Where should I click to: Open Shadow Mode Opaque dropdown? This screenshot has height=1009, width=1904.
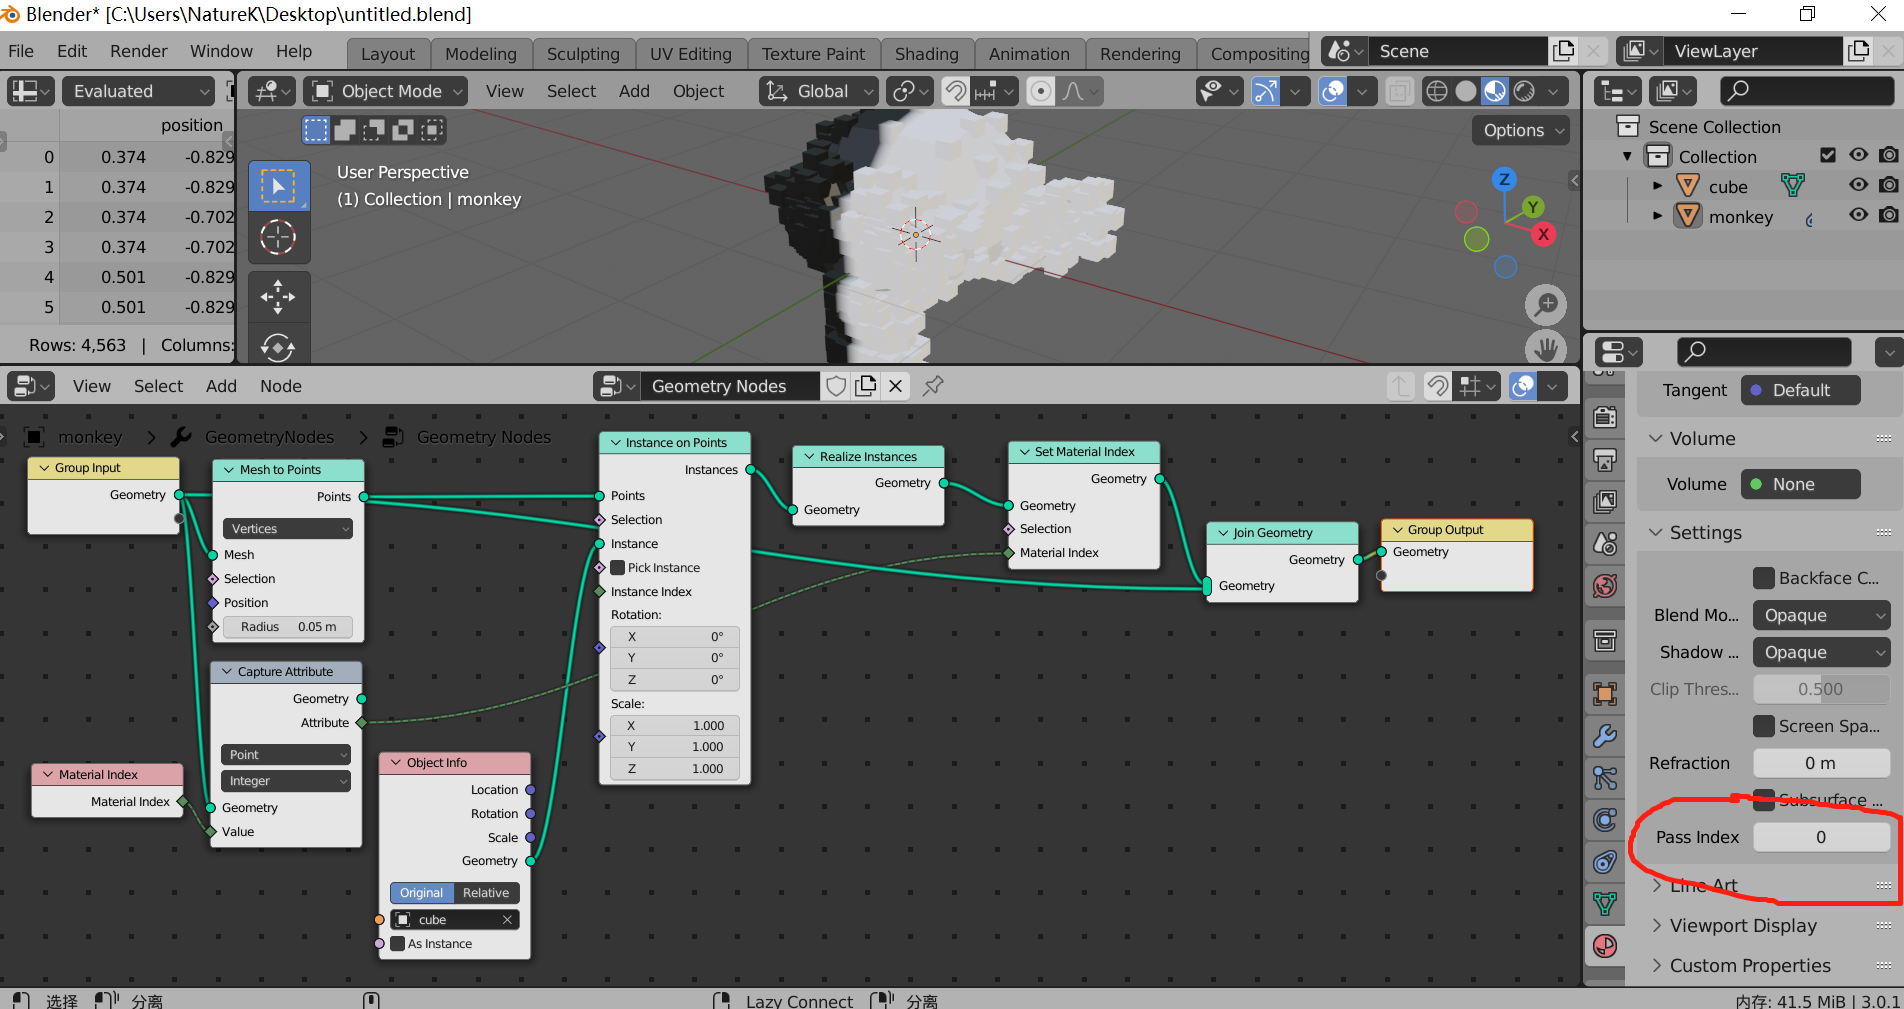coord(1821,652)
